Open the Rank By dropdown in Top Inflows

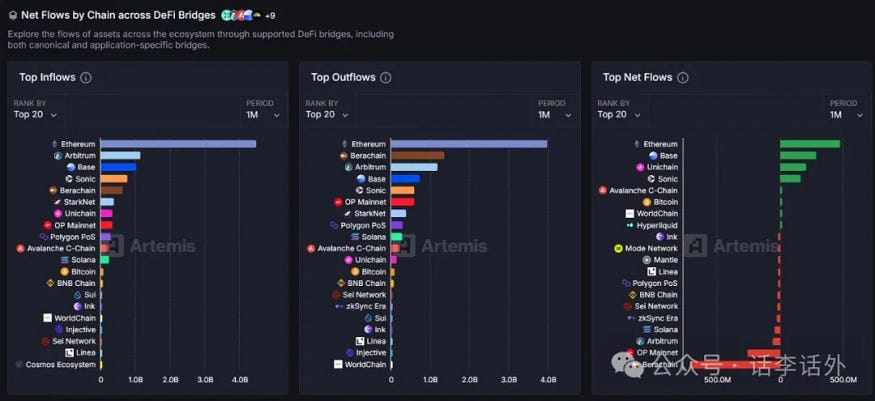click(x=36, y=114)
